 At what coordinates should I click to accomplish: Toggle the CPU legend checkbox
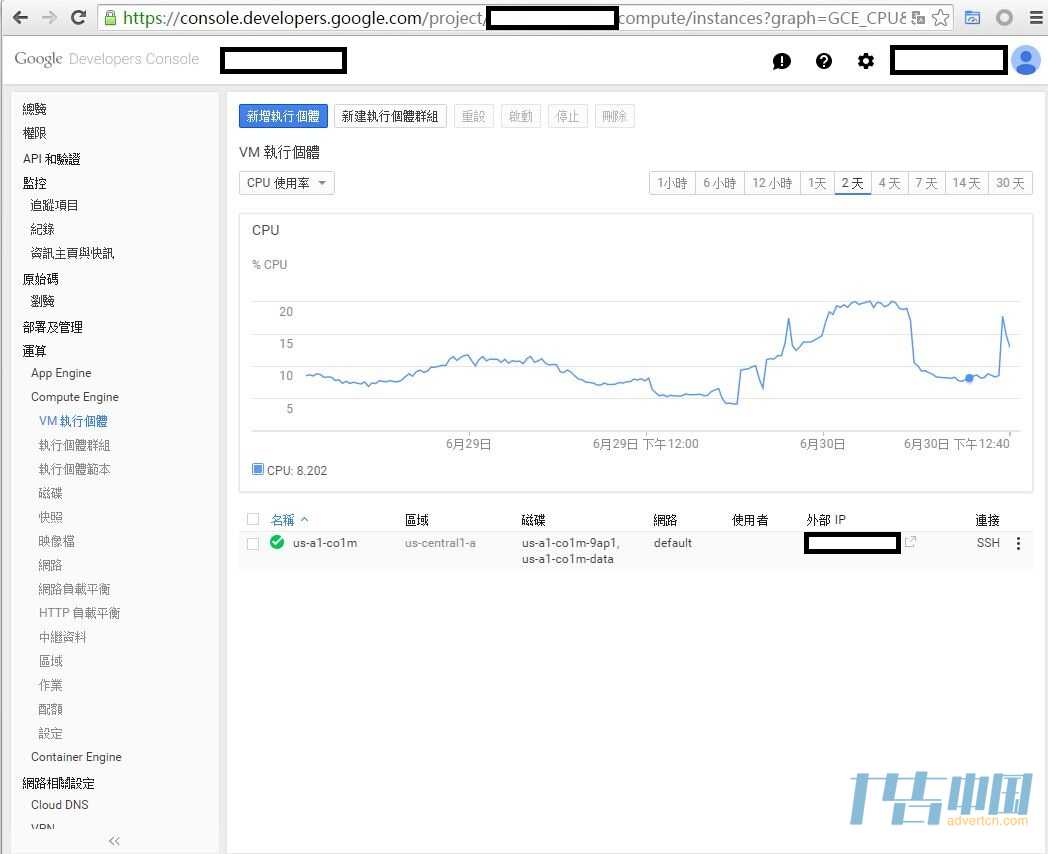[x=258, y=469]
